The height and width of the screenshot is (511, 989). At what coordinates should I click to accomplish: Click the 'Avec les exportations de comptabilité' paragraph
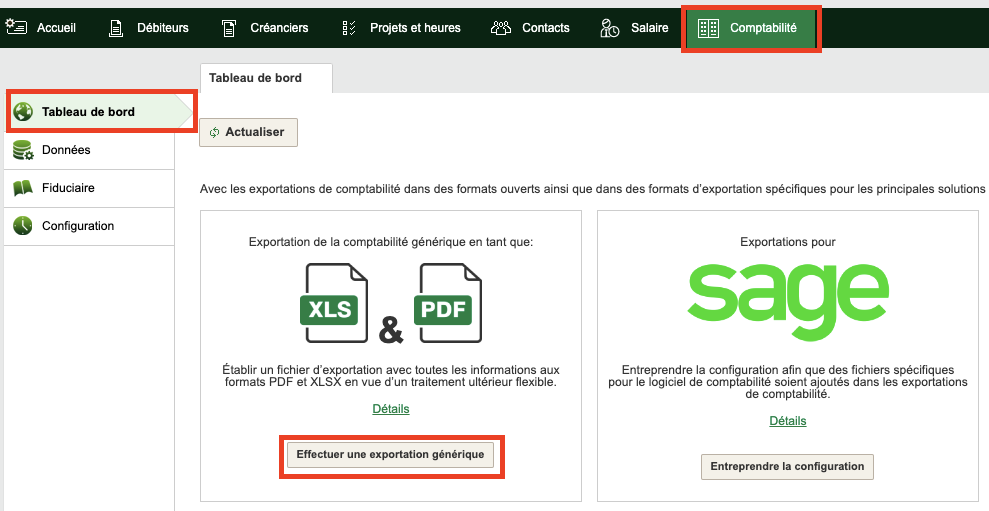click(592, 189)
